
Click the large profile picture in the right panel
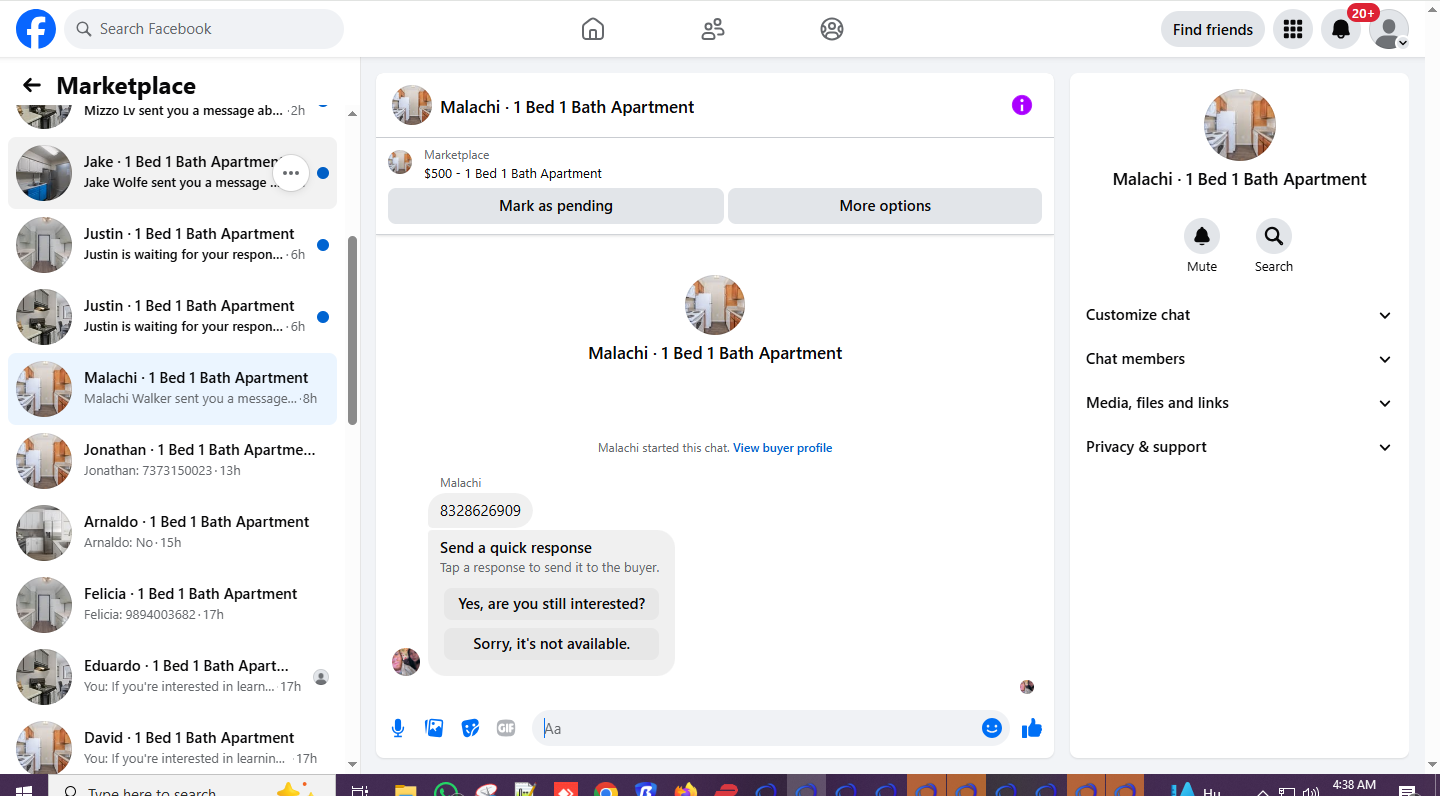(1239, 125)
